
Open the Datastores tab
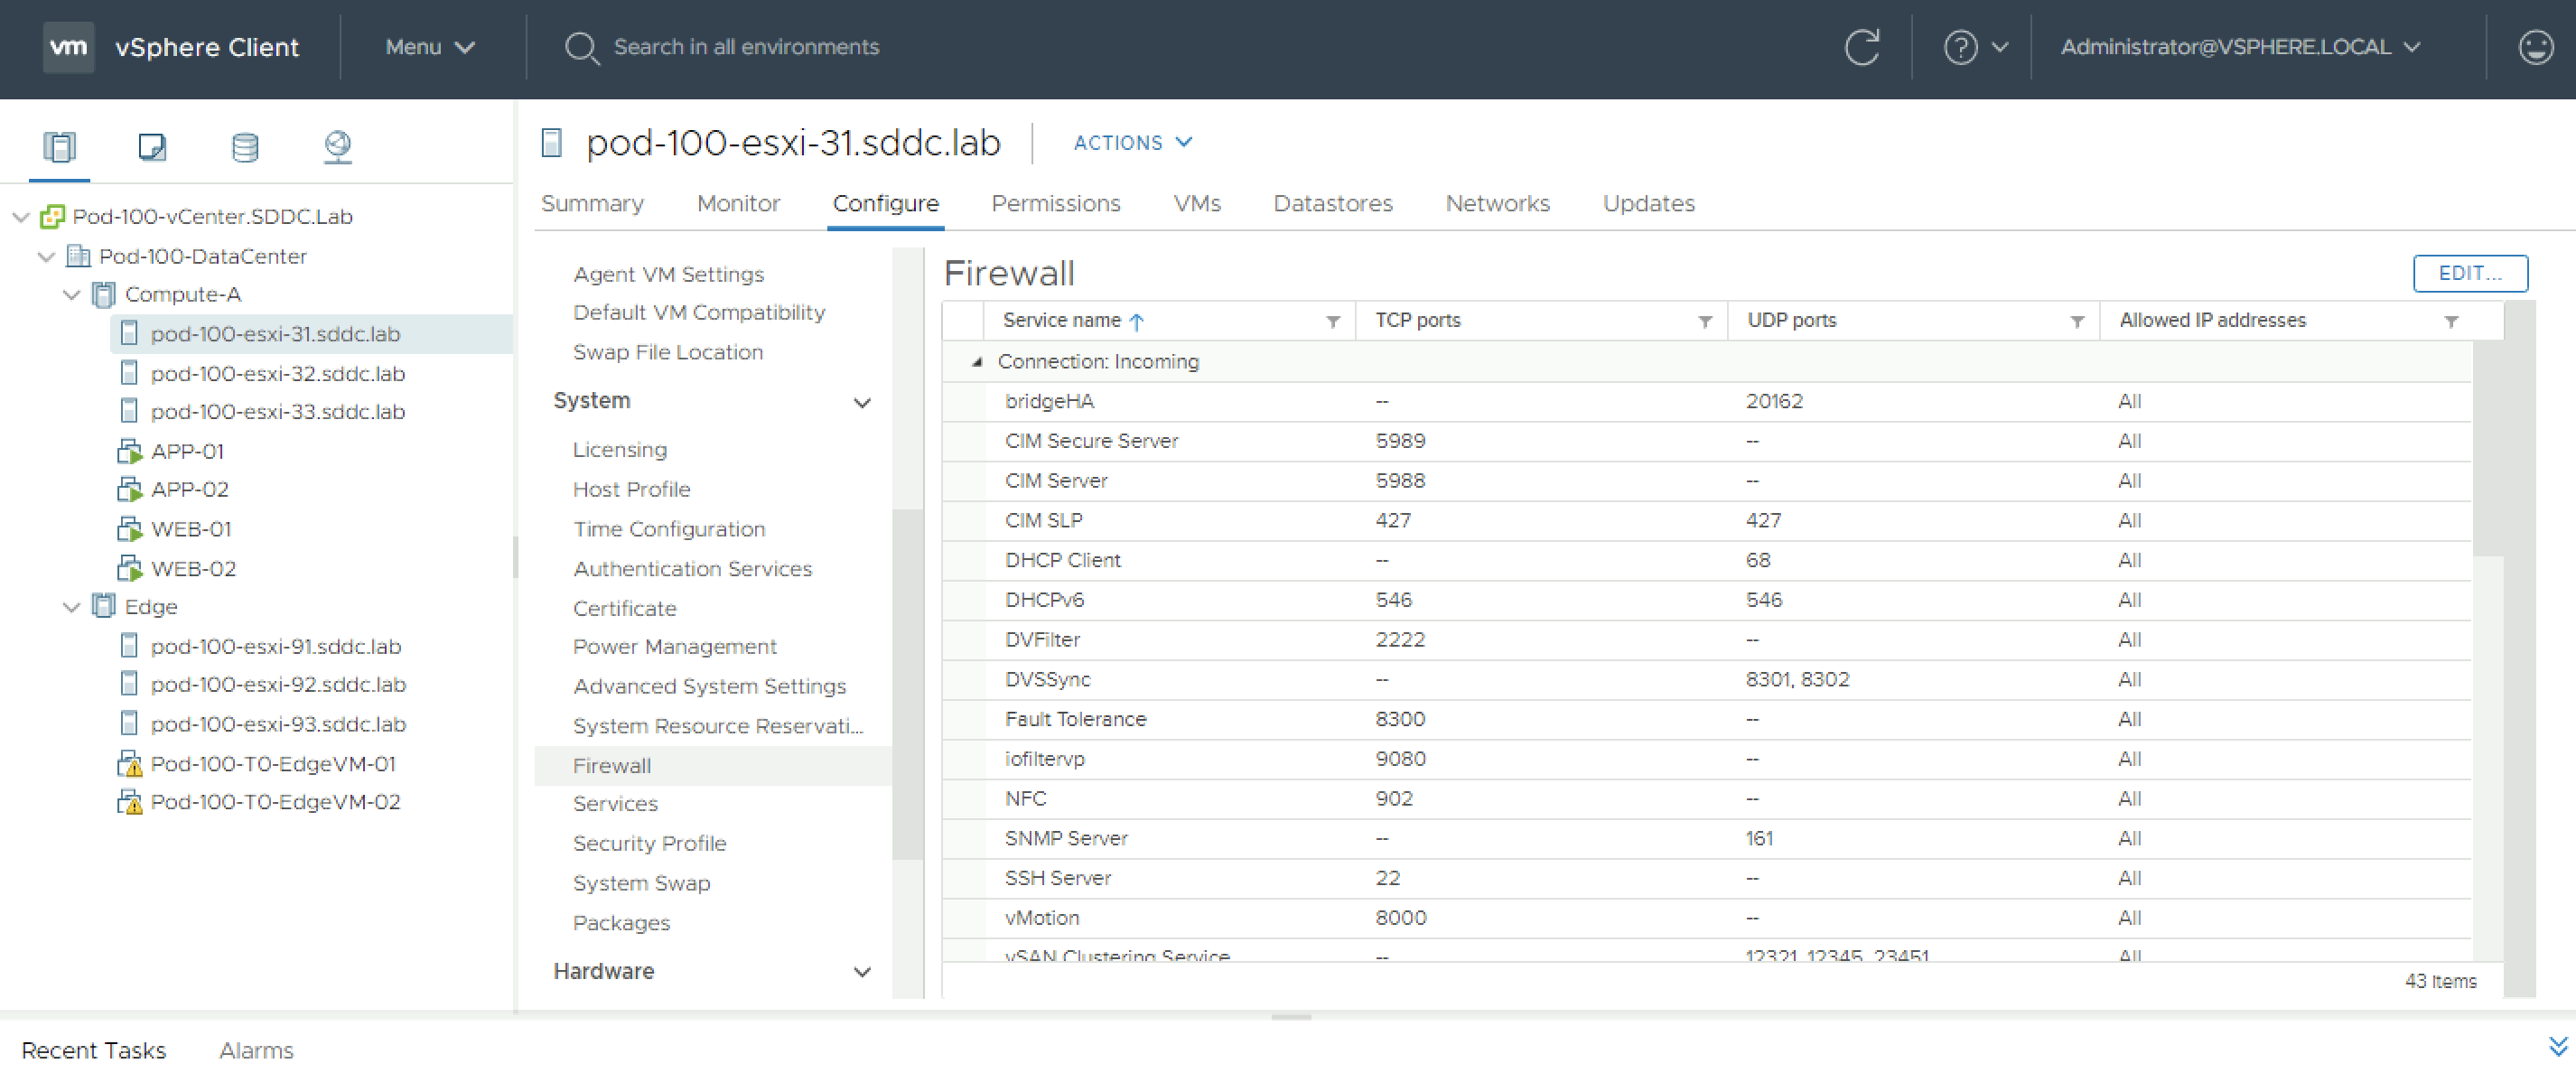pyautogui.click(x=1332, y=204)
